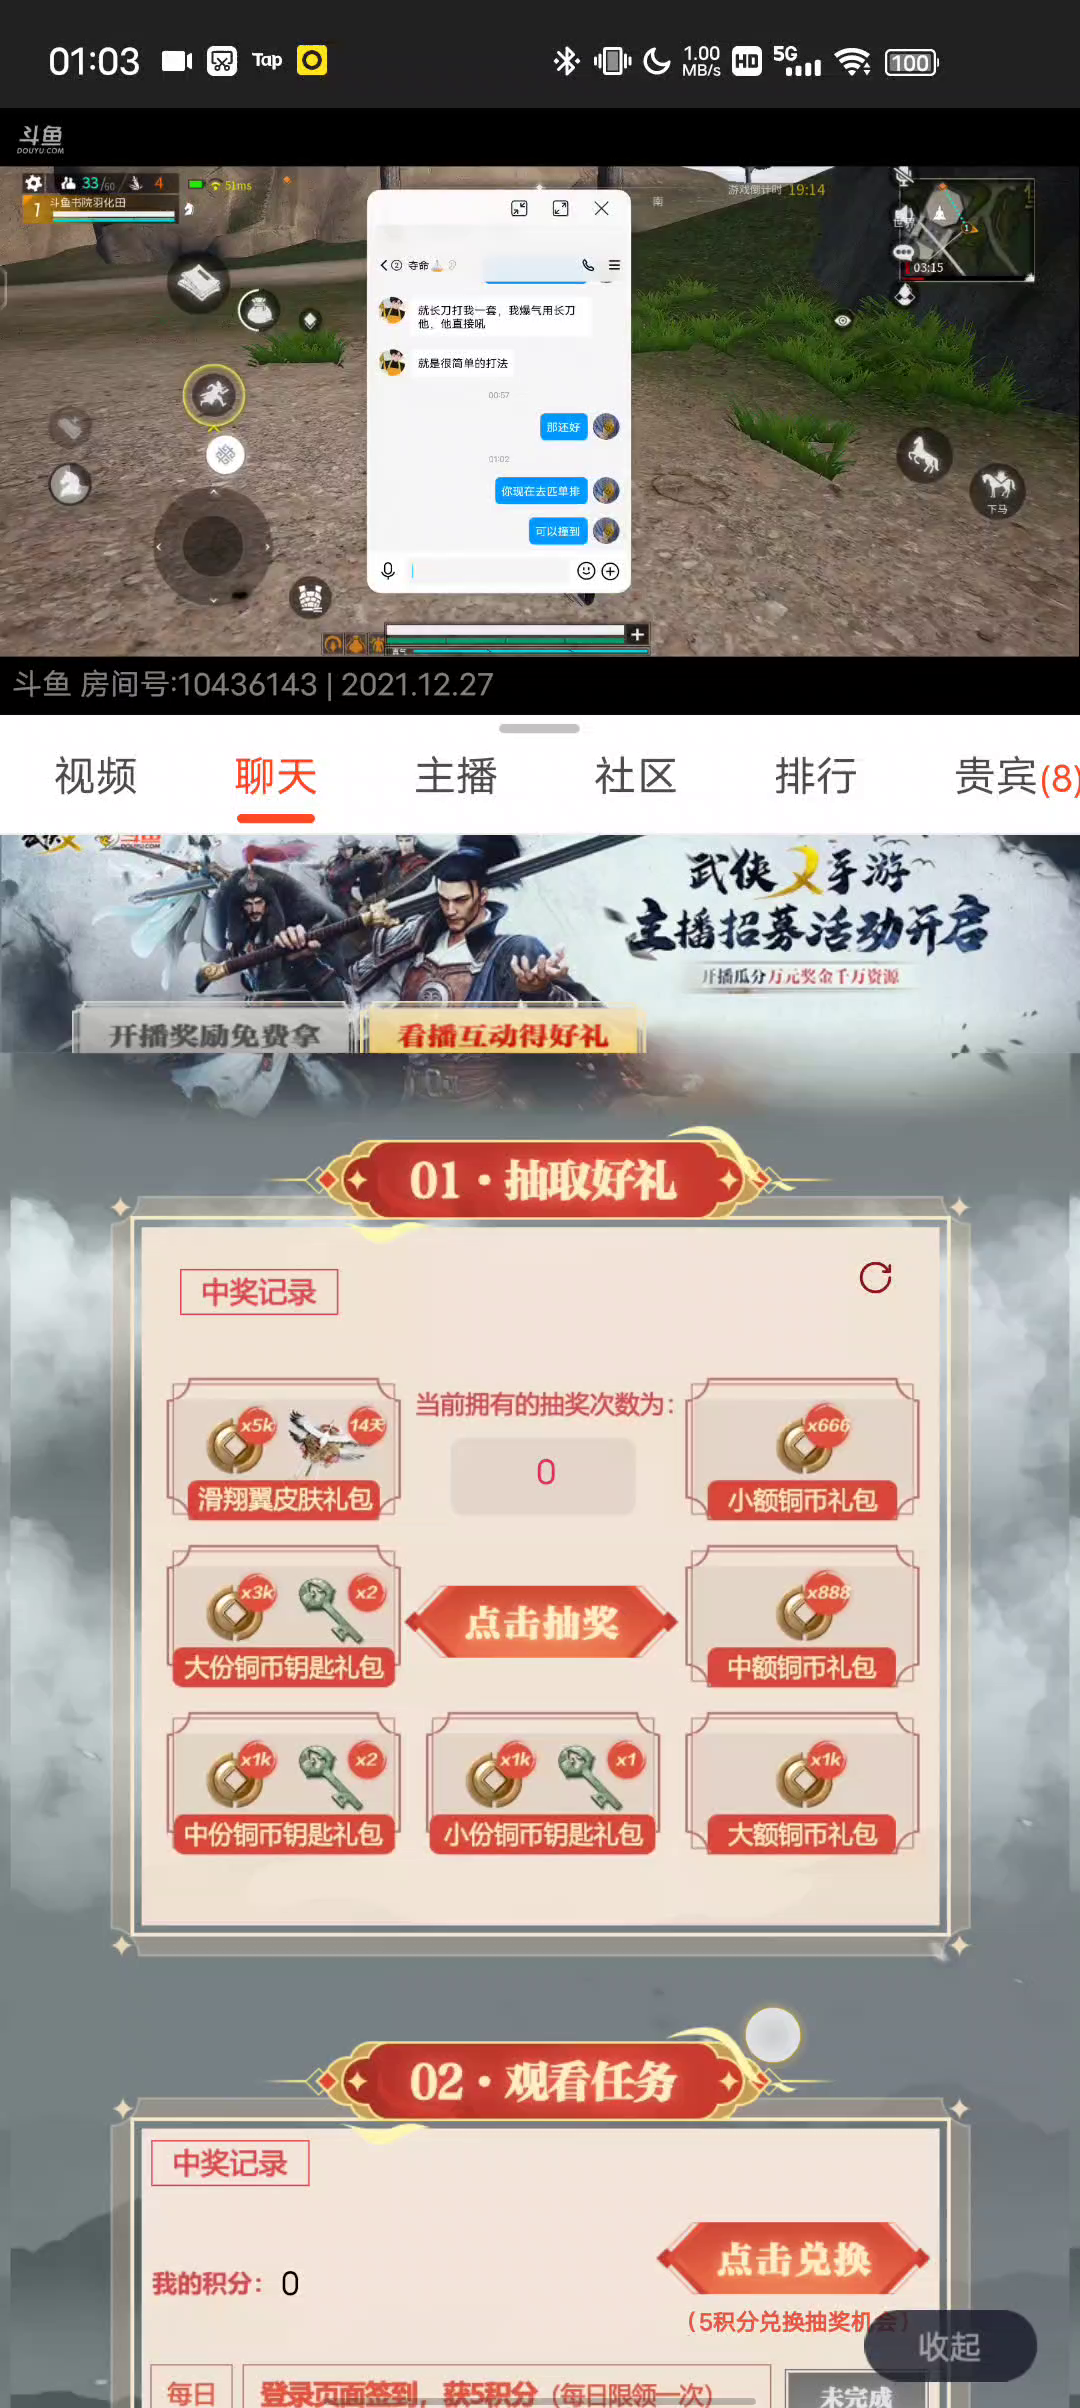
Task: Tap the virtual joystick control
Action: (213, 546)
